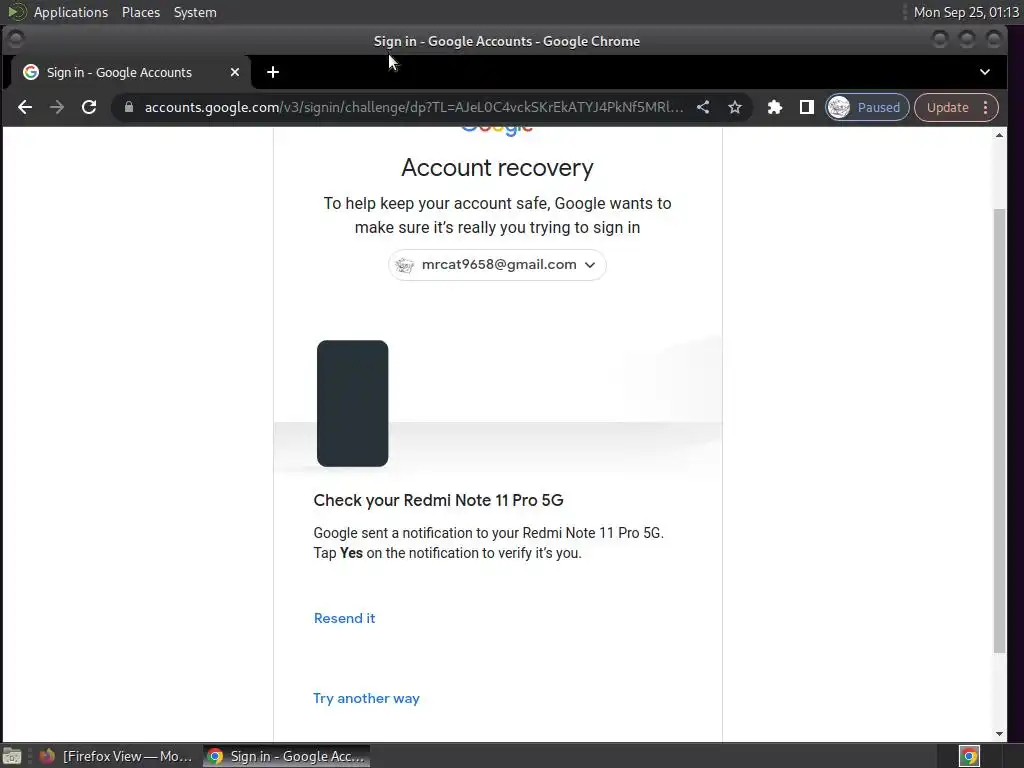Close the Sign in - Google Accounts tab
Image resolution: width=1024 pixels, height=768 pixels.
pos(234,72)
